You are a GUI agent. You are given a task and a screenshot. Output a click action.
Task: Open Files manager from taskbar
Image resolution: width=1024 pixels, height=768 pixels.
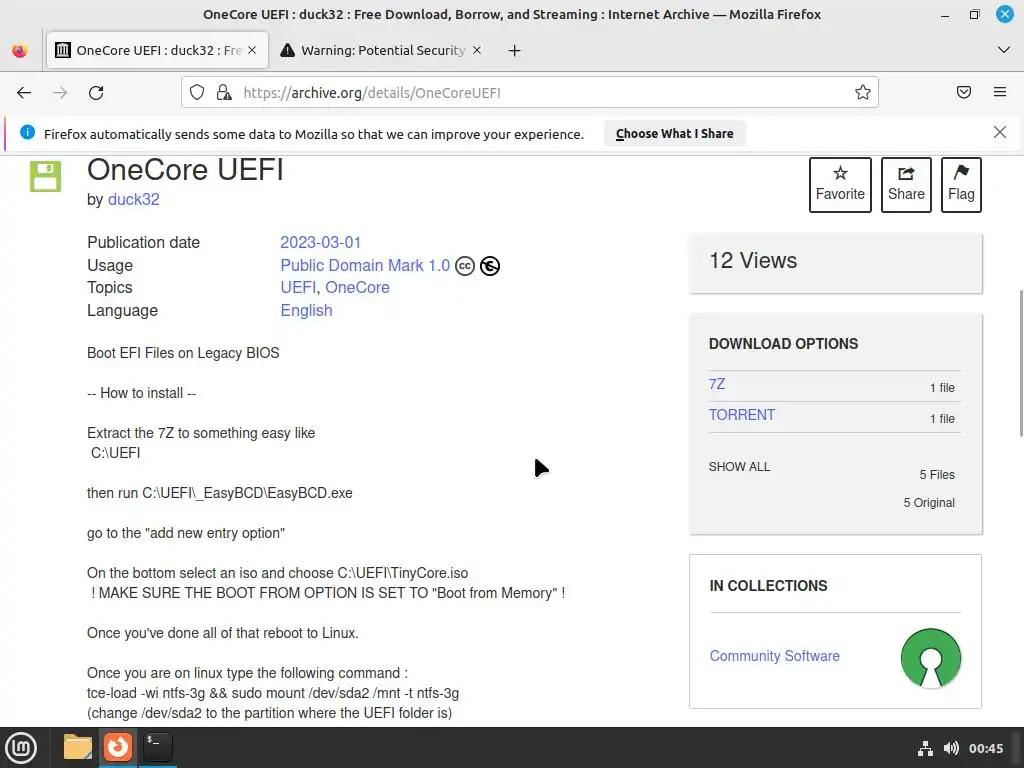(78, 747)
